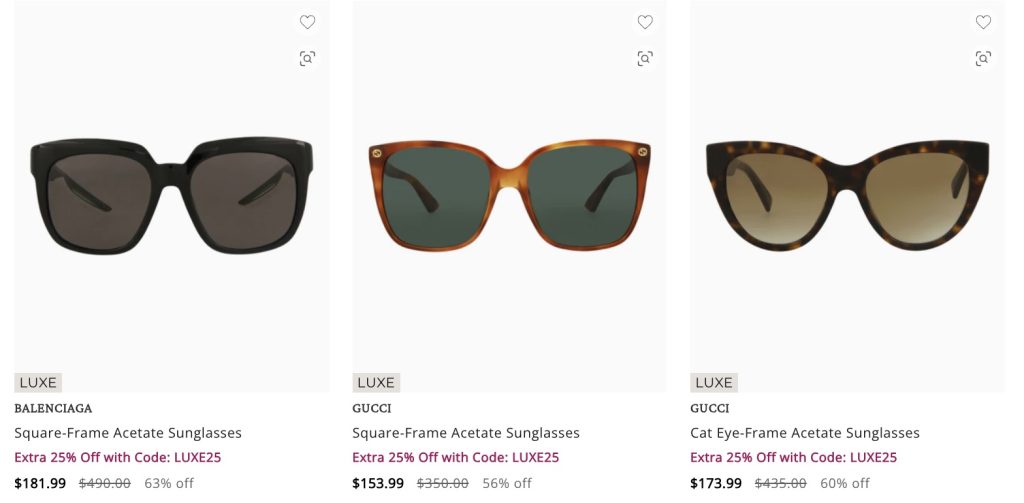Screen dimensions: 1024x503
Task: Click the BALENCIAGA brand name
Action: click(53, 408)
